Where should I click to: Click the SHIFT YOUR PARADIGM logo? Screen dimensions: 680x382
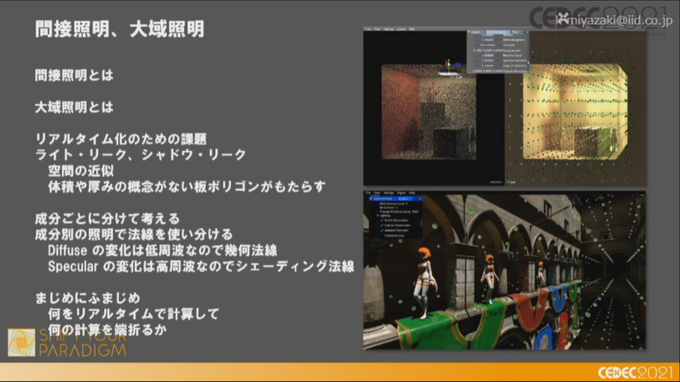(x=67, y=343)
